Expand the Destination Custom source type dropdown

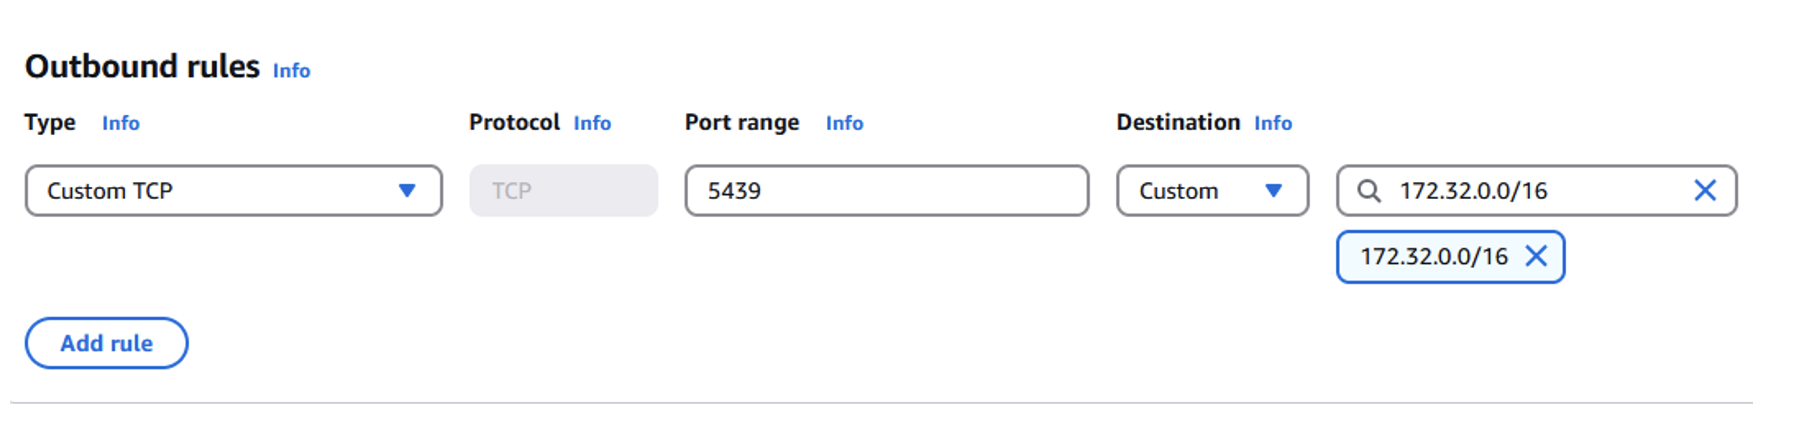(1212, 190)
